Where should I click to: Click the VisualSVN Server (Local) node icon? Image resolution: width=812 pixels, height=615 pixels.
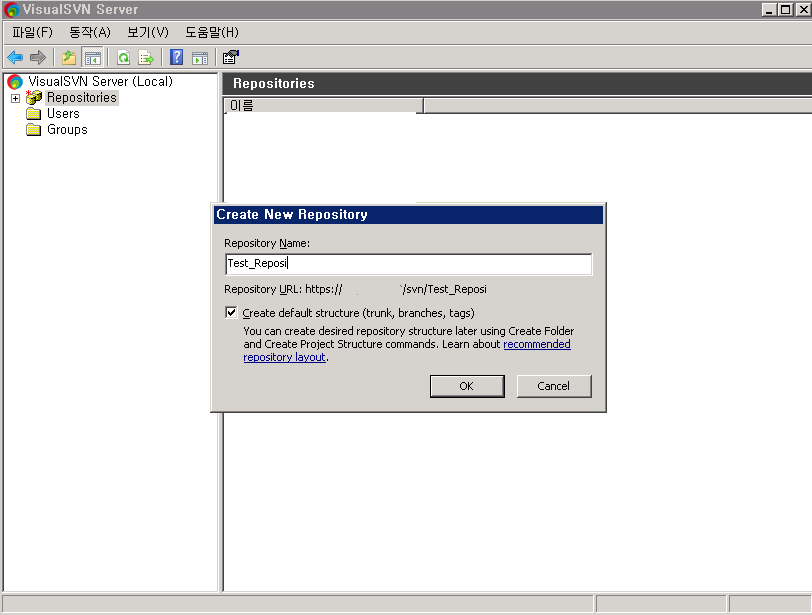(15, 82)
